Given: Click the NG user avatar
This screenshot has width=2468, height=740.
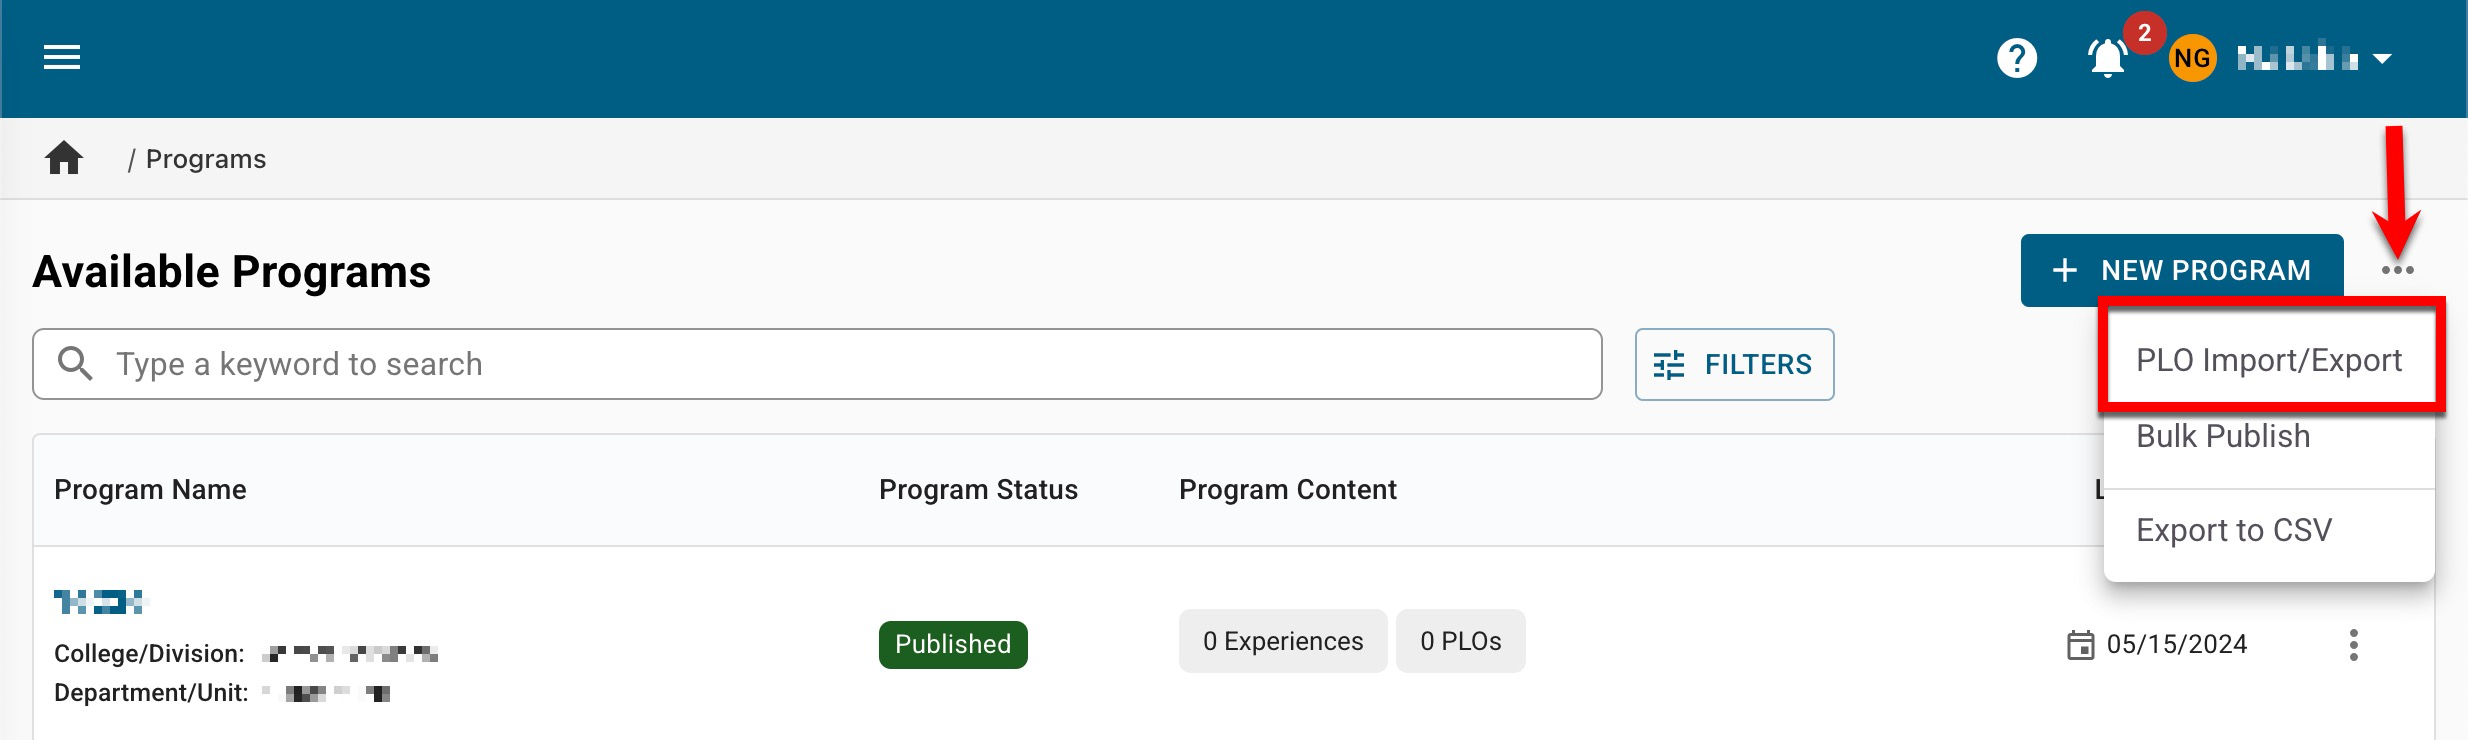Looking at the screenshot, I should tap(2191, 58).
